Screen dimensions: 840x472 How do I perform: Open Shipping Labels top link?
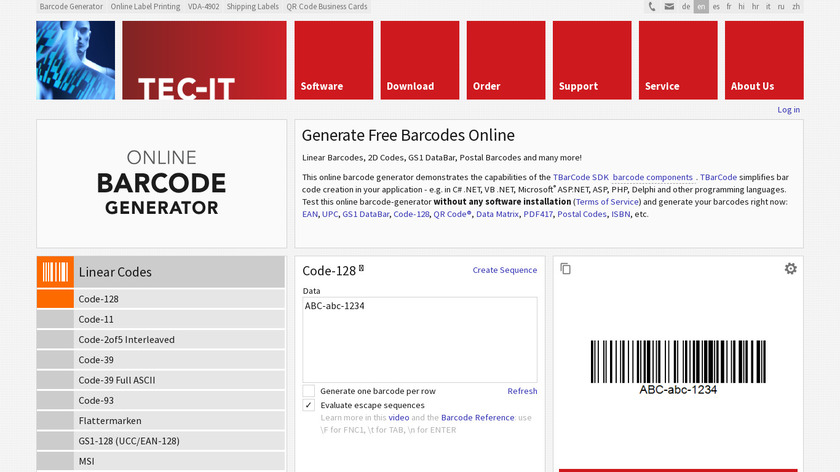(252, 6)
